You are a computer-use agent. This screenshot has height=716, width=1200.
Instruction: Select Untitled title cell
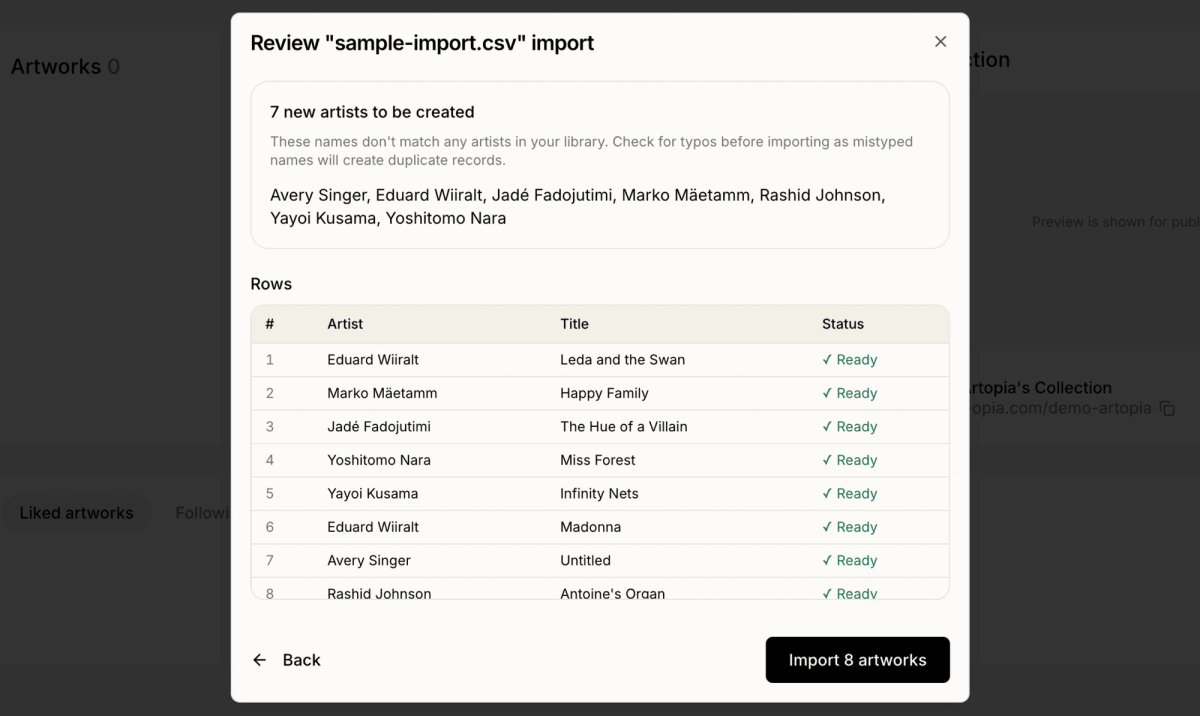[x=585, y=560]
